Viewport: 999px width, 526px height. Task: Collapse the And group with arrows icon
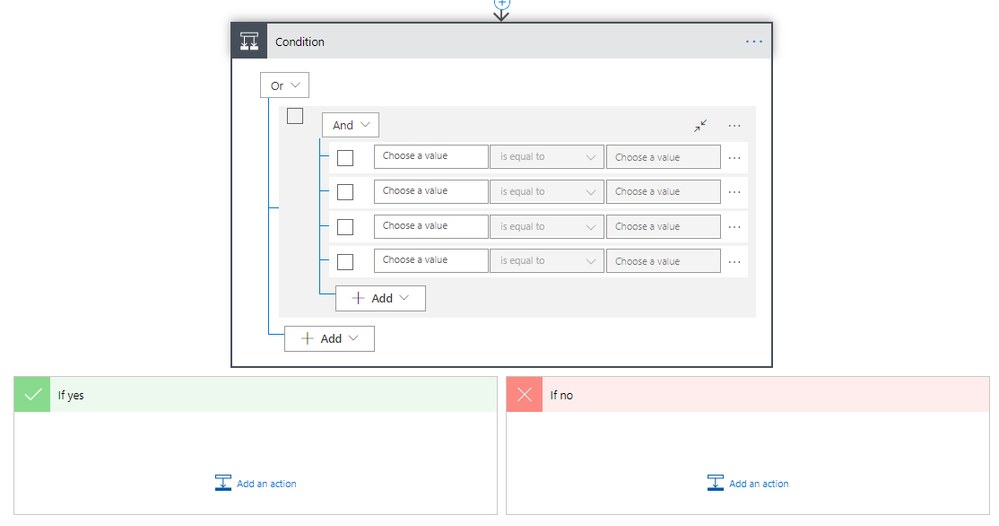pos(700,125)
